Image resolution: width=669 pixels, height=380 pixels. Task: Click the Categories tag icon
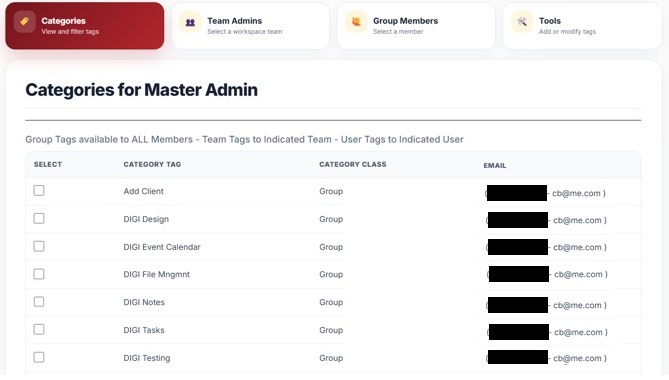click(24, 22)
